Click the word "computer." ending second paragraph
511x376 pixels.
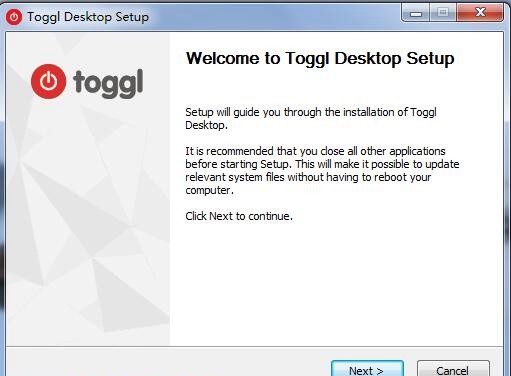pos(209,191)
